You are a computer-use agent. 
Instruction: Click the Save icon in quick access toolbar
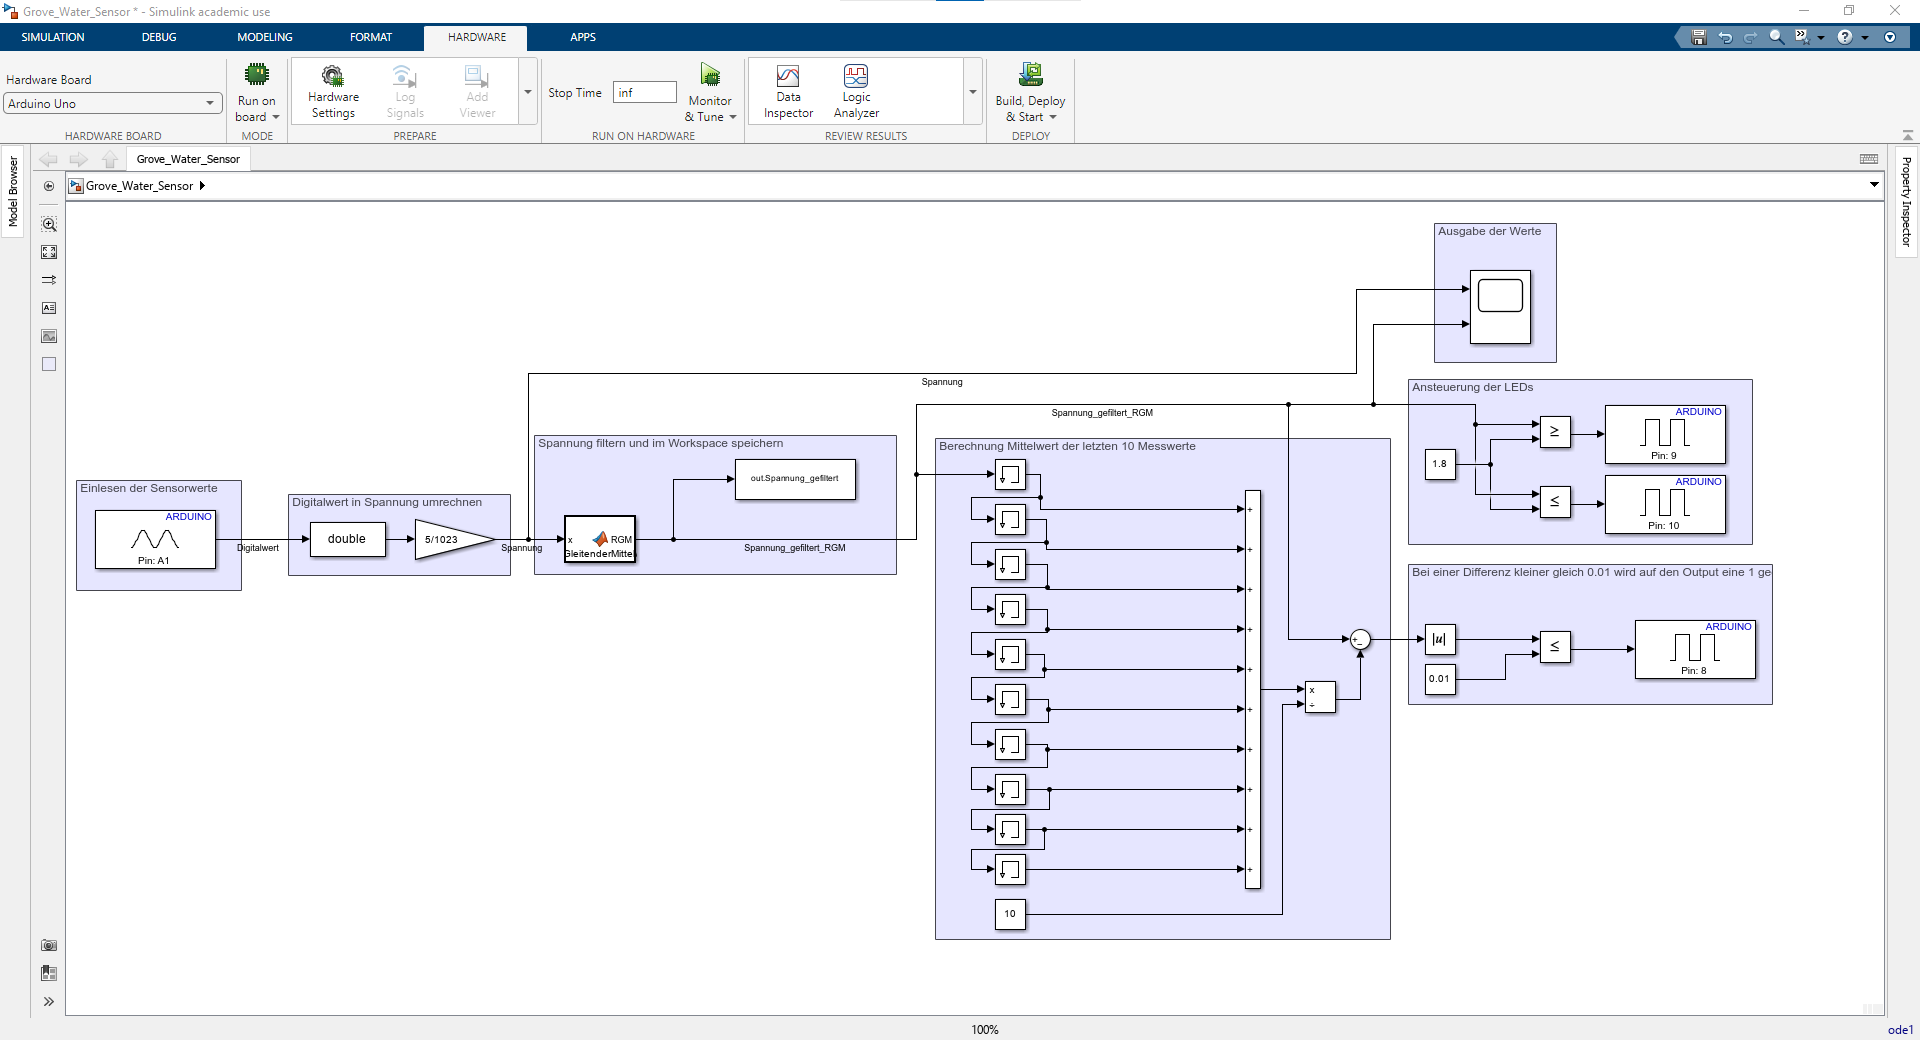1698,37
